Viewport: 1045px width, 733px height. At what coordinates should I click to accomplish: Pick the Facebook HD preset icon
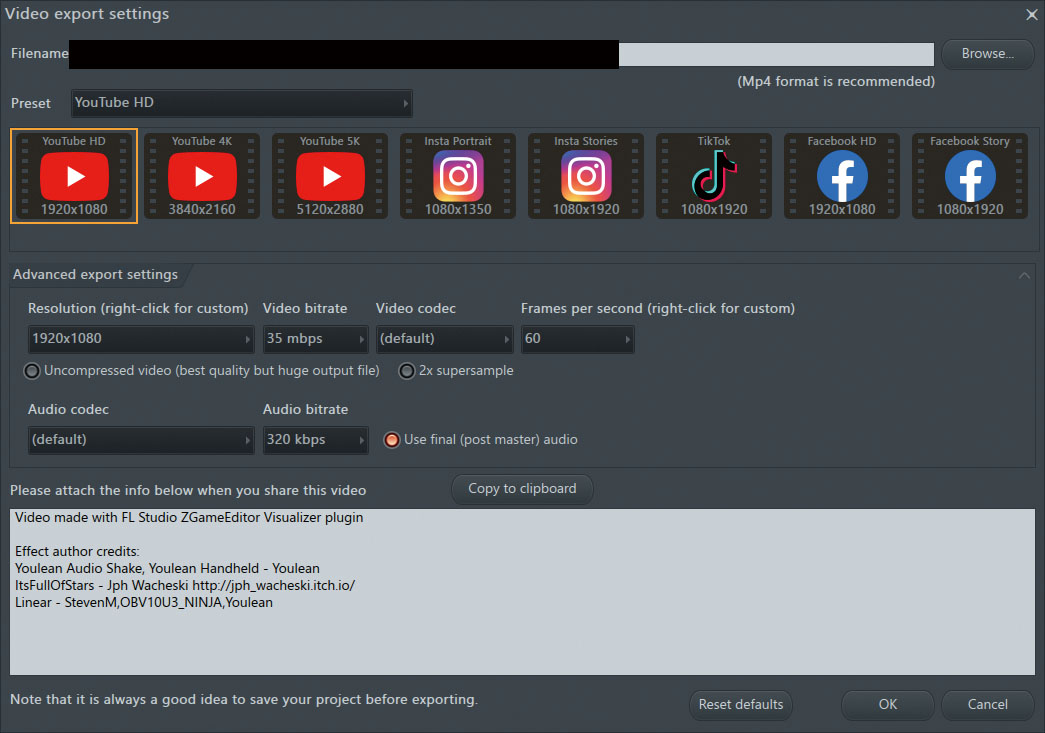(x=842, y=176)
